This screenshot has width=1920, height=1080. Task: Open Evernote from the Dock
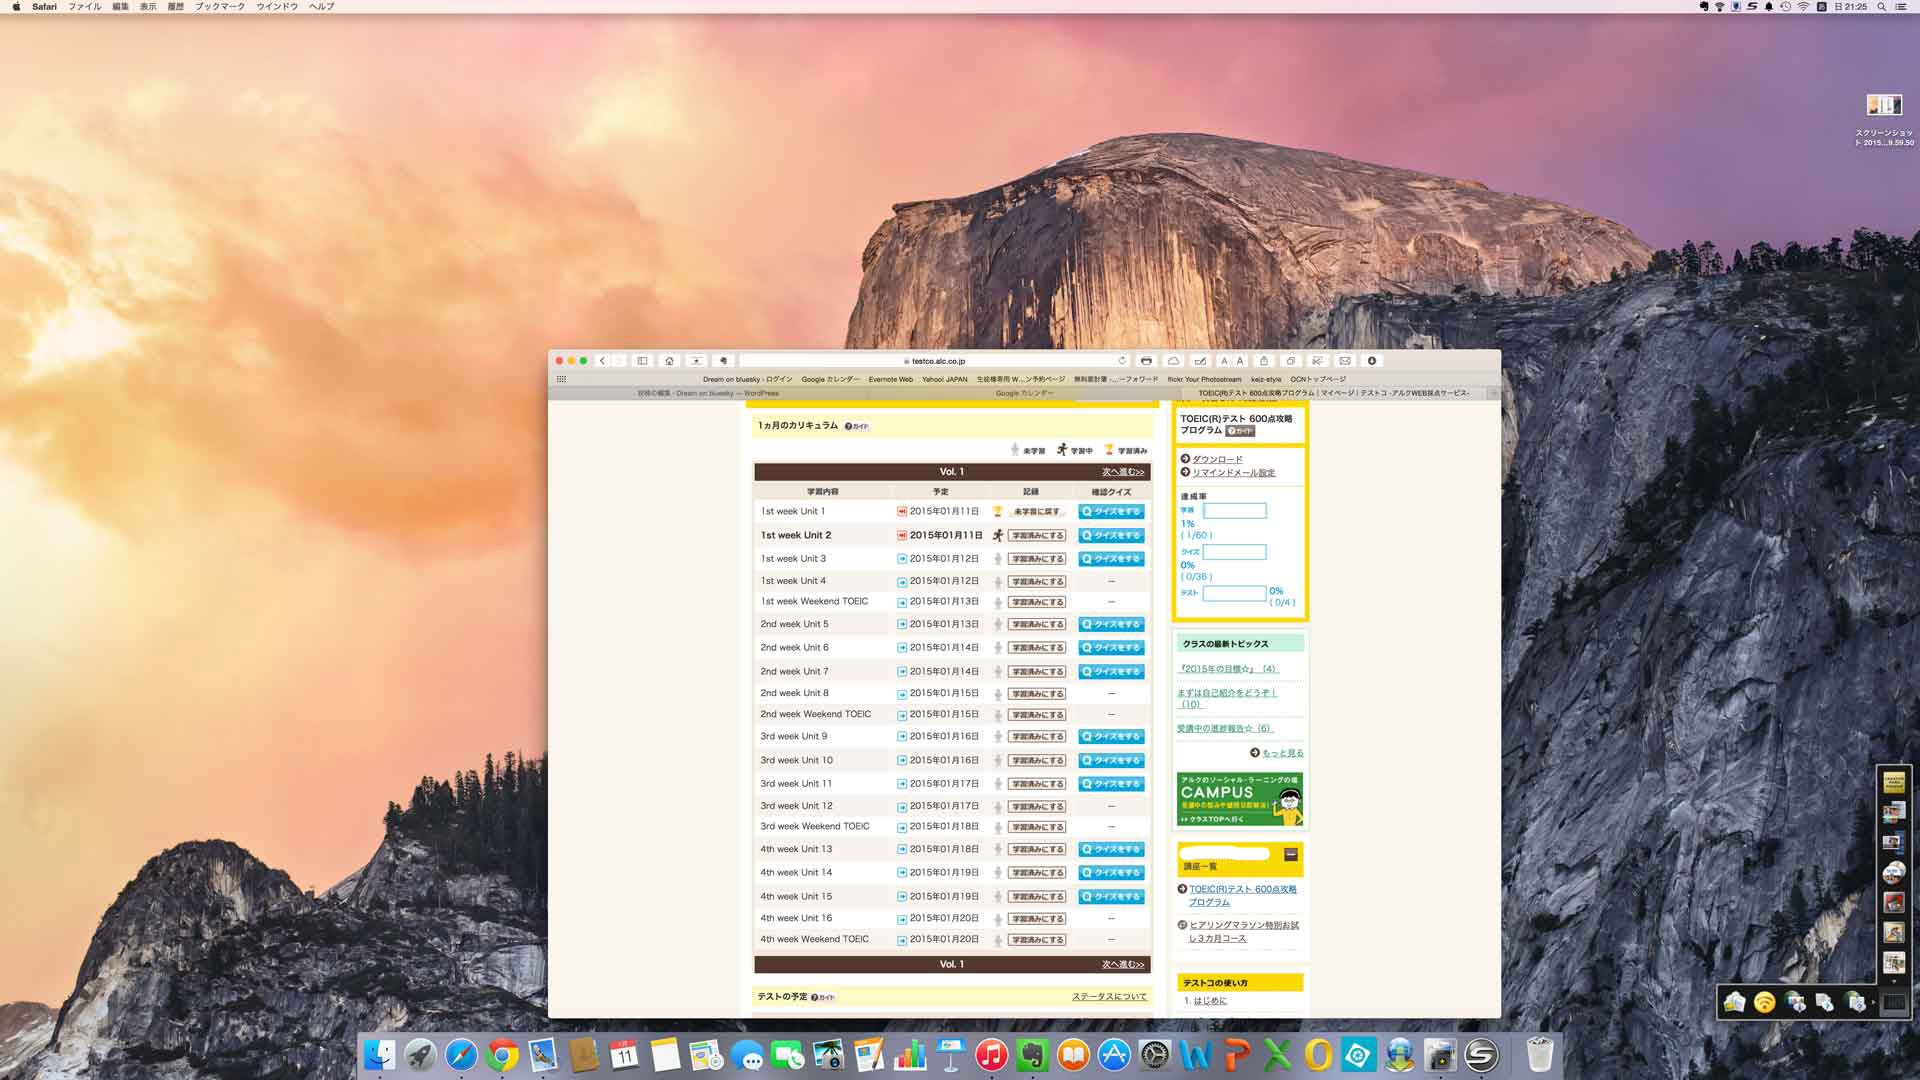point(1032,1055)
